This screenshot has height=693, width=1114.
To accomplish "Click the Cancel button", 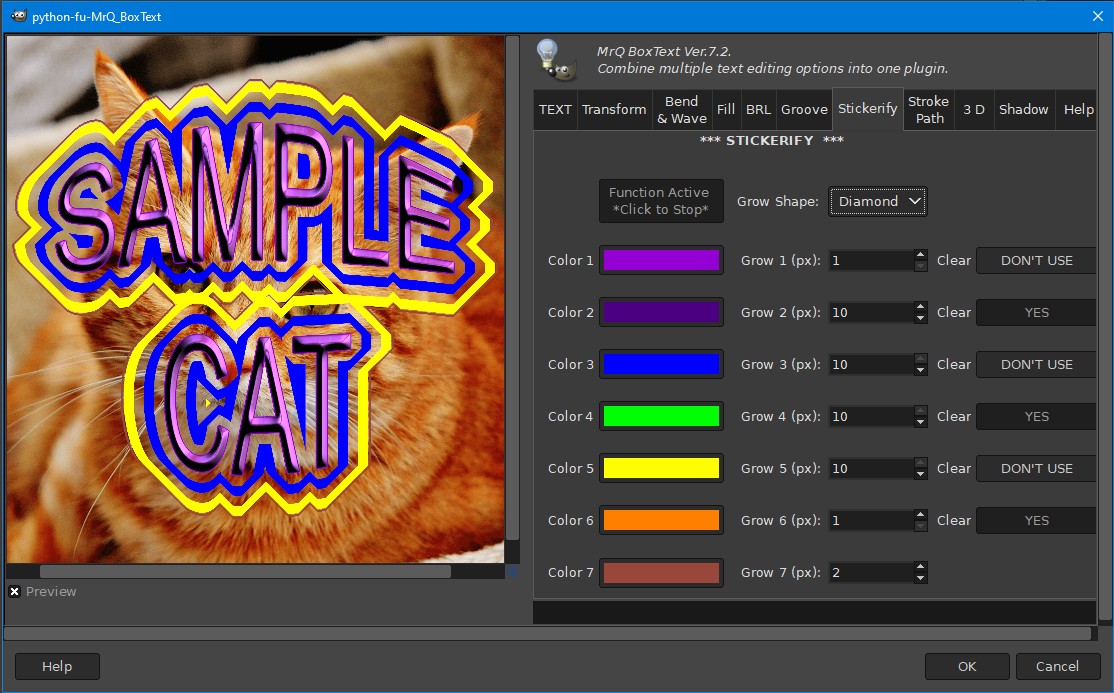I will [x=1057, y=666].
